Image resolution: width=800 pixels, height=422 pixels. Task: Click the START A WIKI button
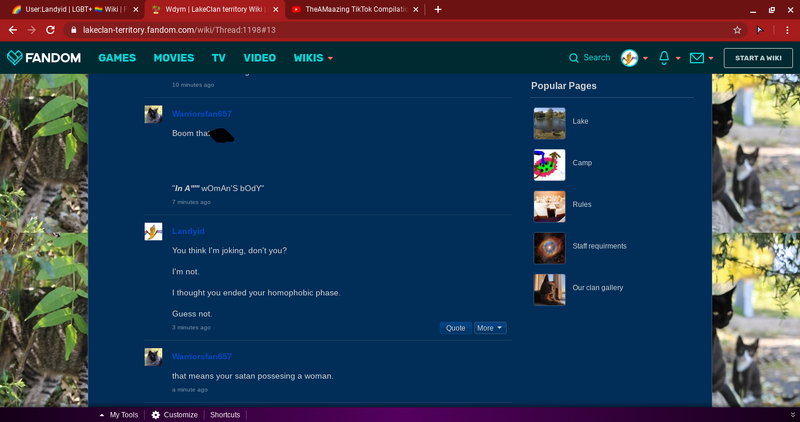758,58
